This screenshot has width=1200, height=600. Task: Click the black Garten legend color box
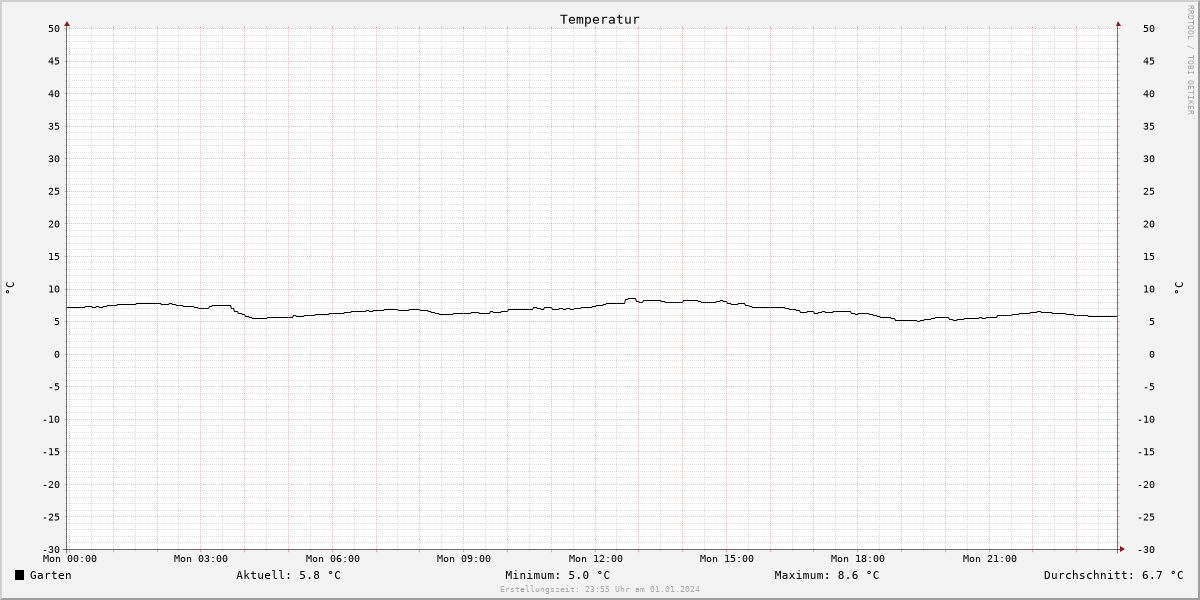pos(19,575)
